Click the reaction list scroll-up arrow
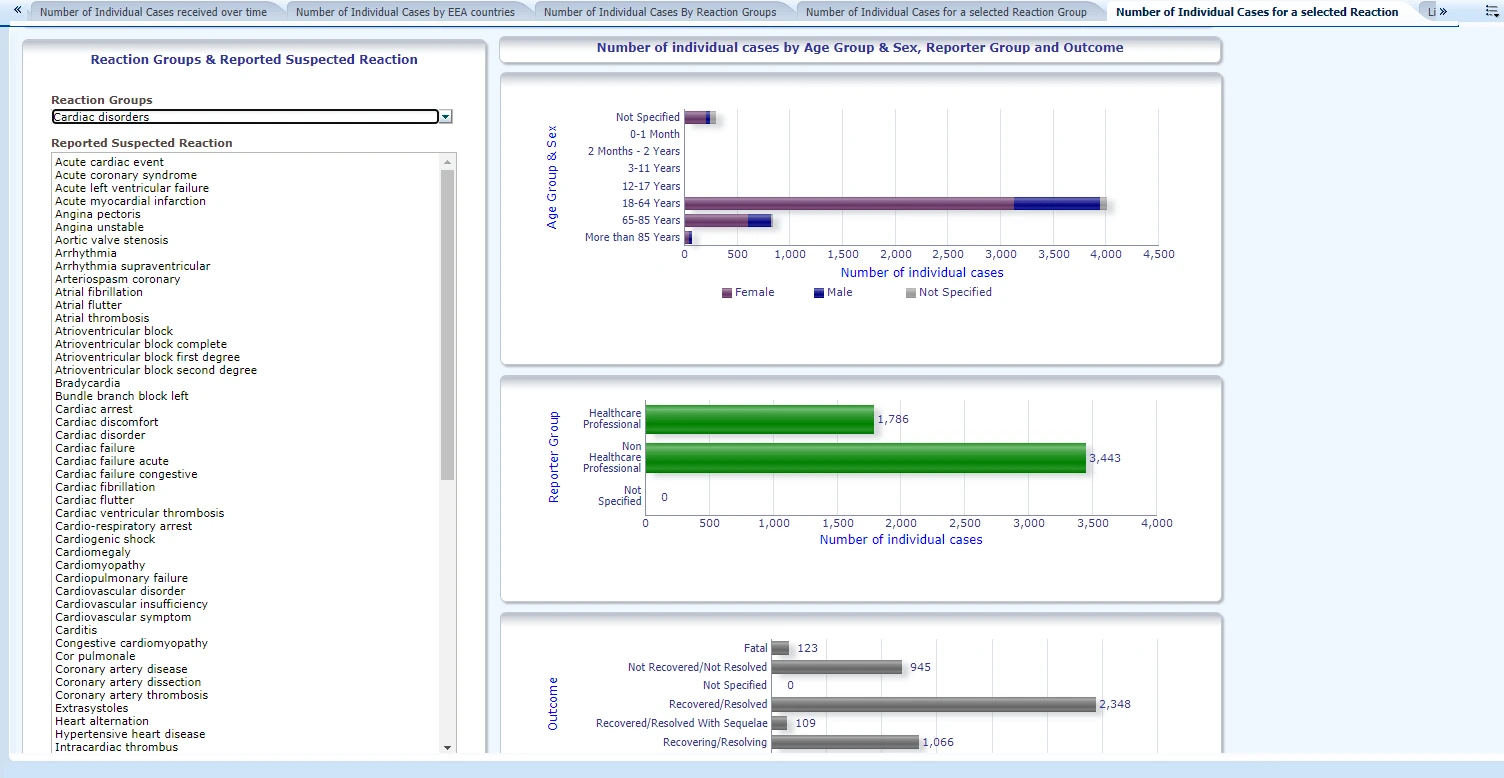1504x778 pixels. 447,161
